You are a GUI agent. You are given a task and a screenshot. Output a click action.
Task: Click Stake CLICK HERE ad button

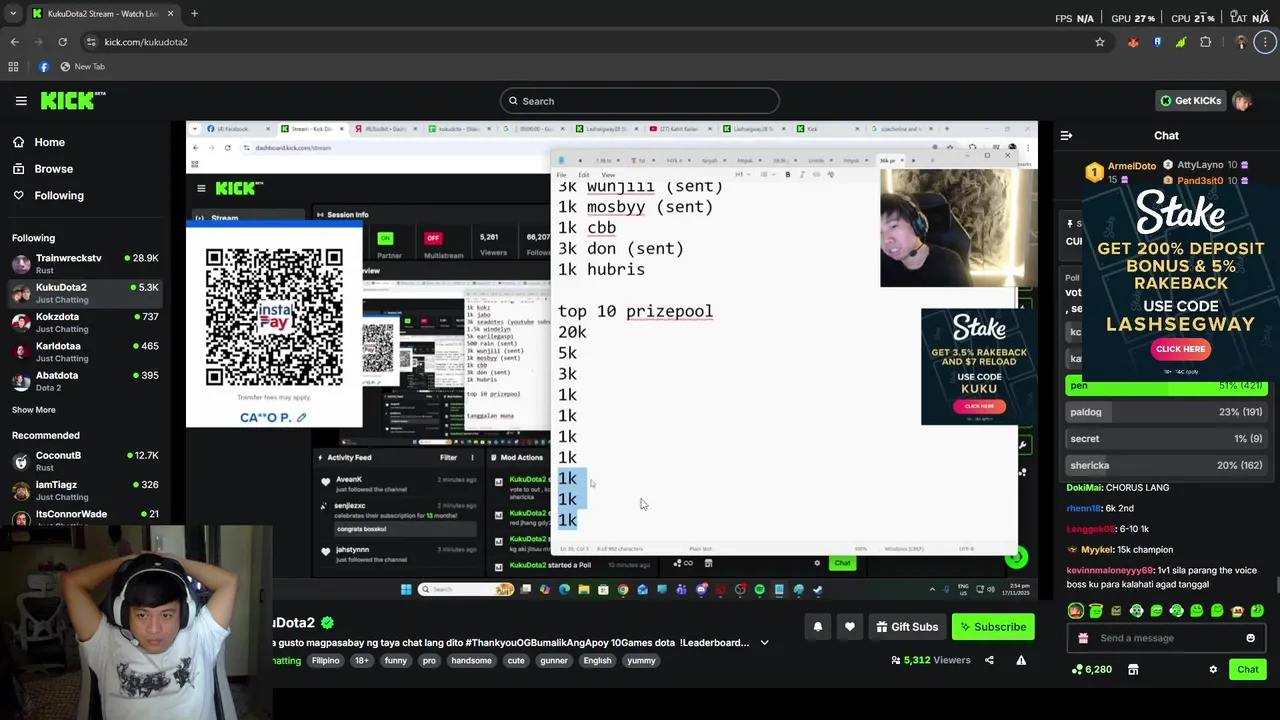[1180, 349]
